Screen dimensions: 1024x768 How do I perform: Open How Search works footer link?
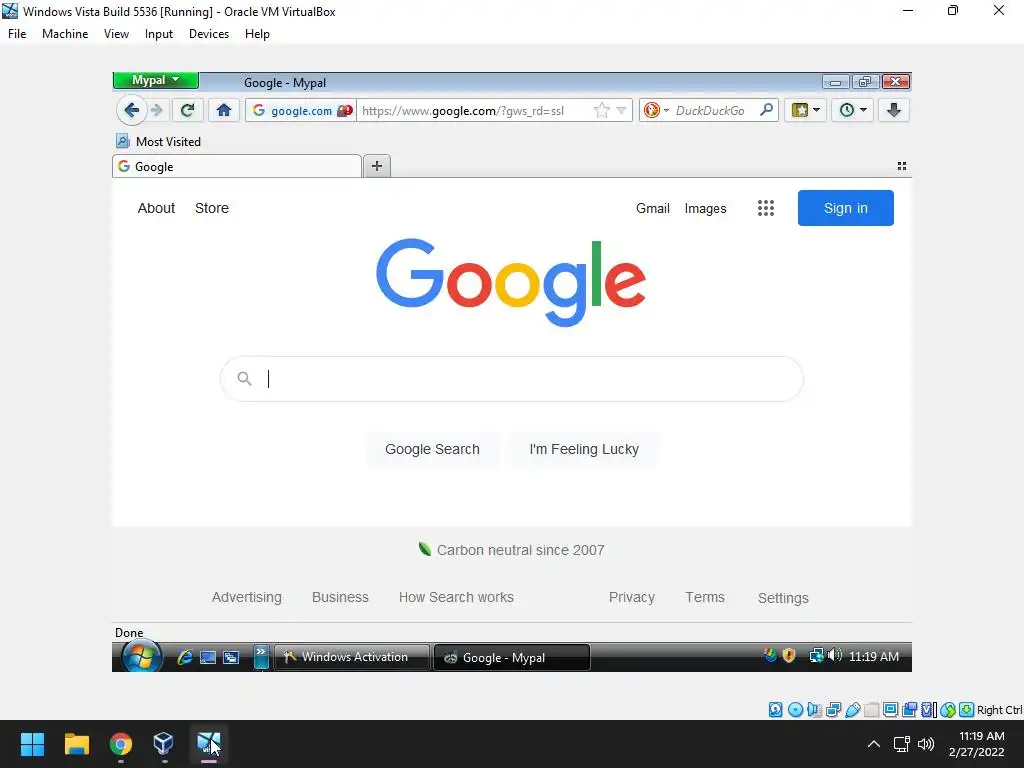(x=456, y=598)
